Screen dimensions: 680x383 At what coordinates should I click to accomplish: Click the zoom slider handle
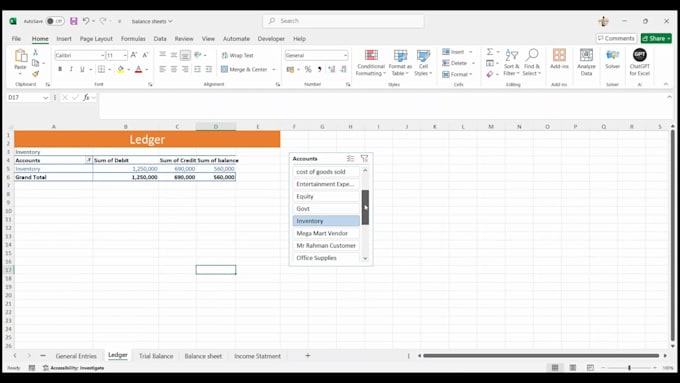(x=629, y=368)
